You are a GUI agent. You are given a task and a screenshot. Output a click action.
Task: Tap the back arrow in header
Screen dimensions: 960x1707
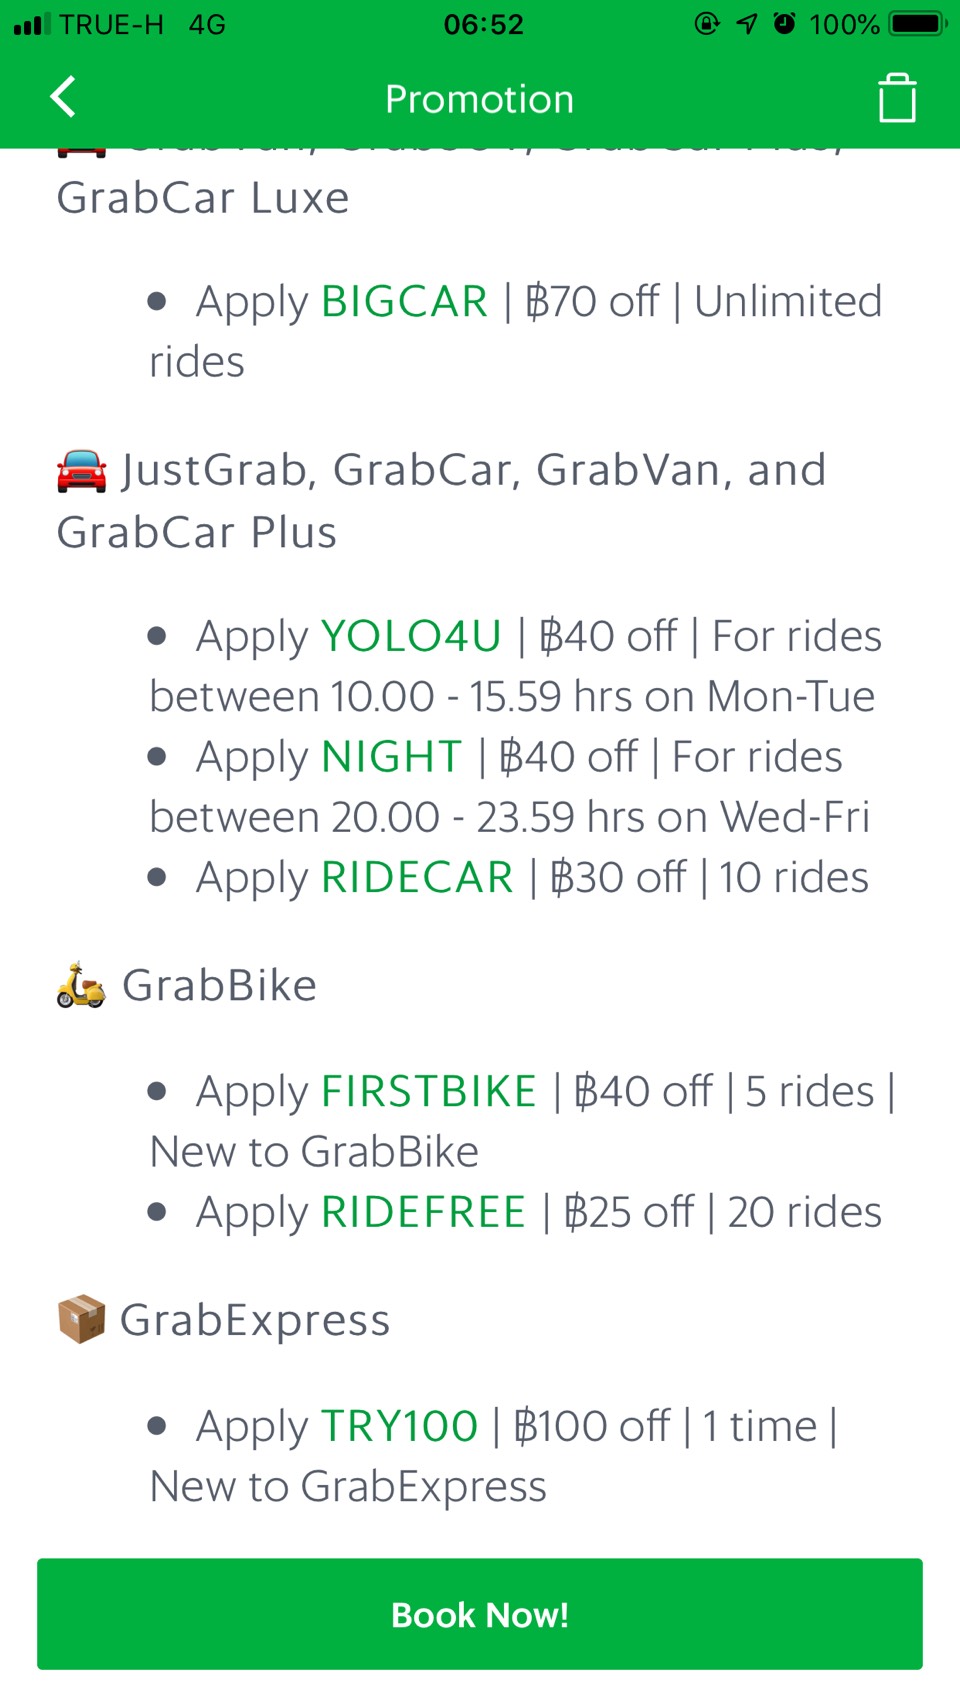[63, 97]
